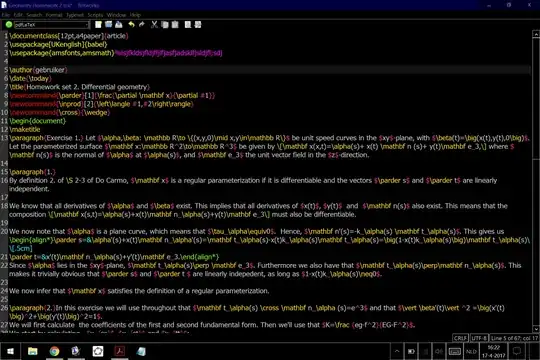
Task: Save the document using toolbar icon
Action: pyautogui.click(x=119, y=24)
